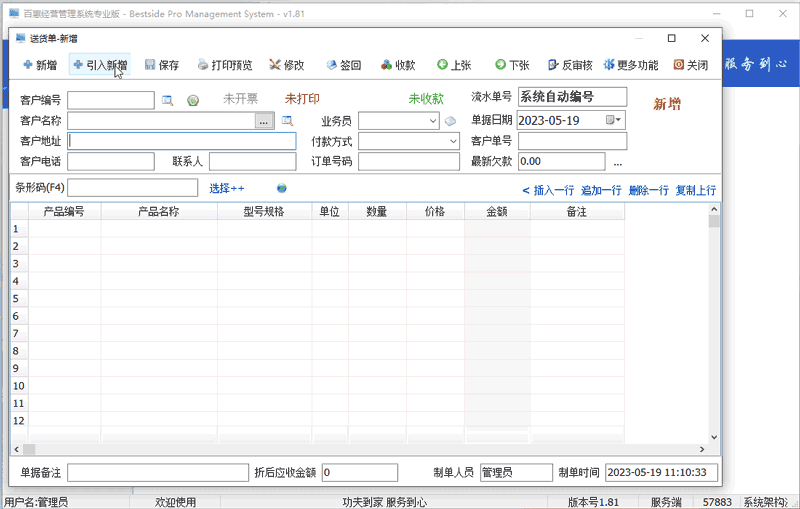Maximize the 送货单-新增 window
Viewport: 800px width, 509px height.
[672, 38]
